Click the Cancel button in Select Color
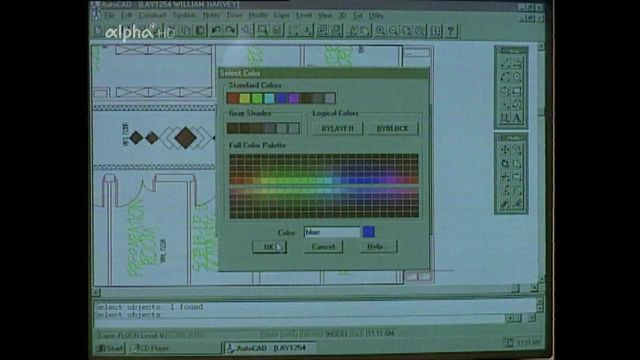The height and width of the screenshot is (360, 640). tap(323, 247)
